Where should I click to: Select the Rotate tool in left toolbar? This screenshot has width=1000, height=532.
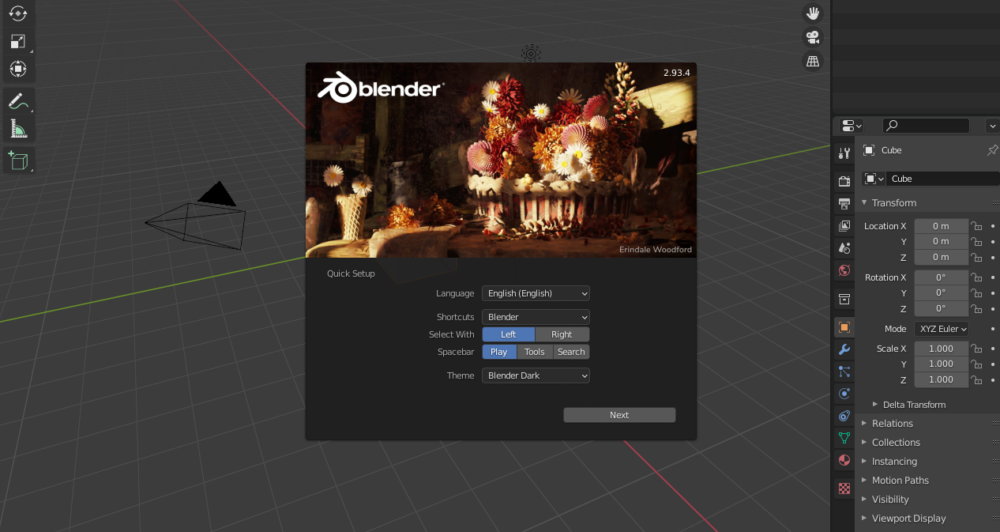pos(18,13)
